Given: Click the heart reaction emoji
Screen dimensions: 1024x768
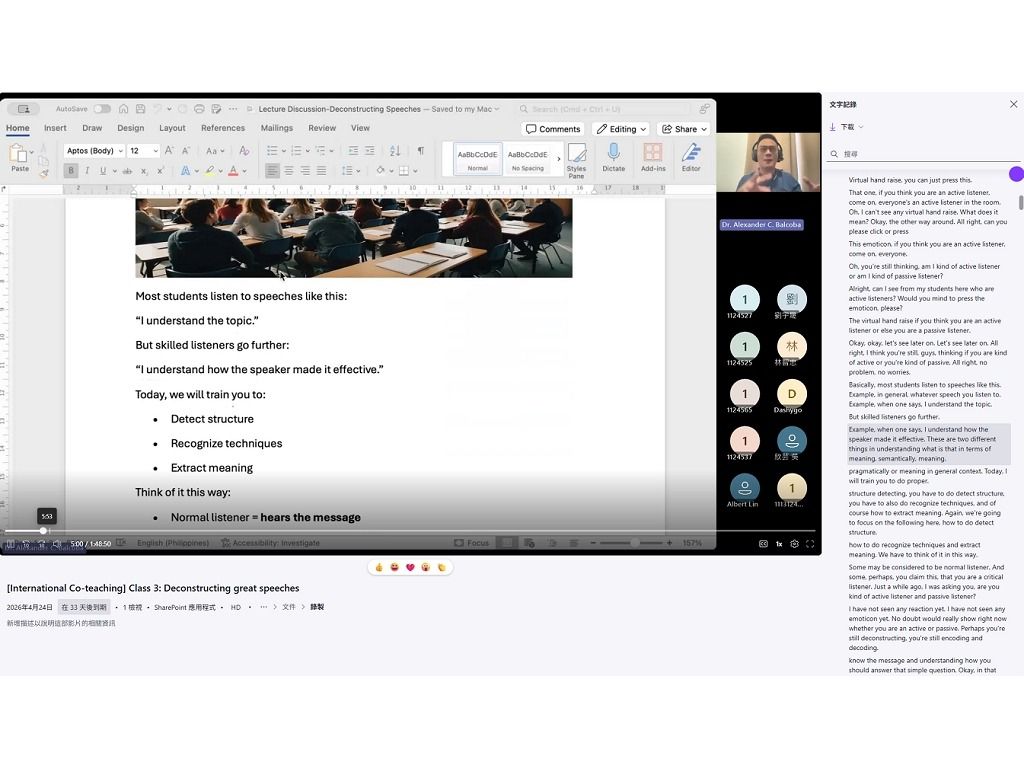Looking at the screenshot, I should point(410,567).
